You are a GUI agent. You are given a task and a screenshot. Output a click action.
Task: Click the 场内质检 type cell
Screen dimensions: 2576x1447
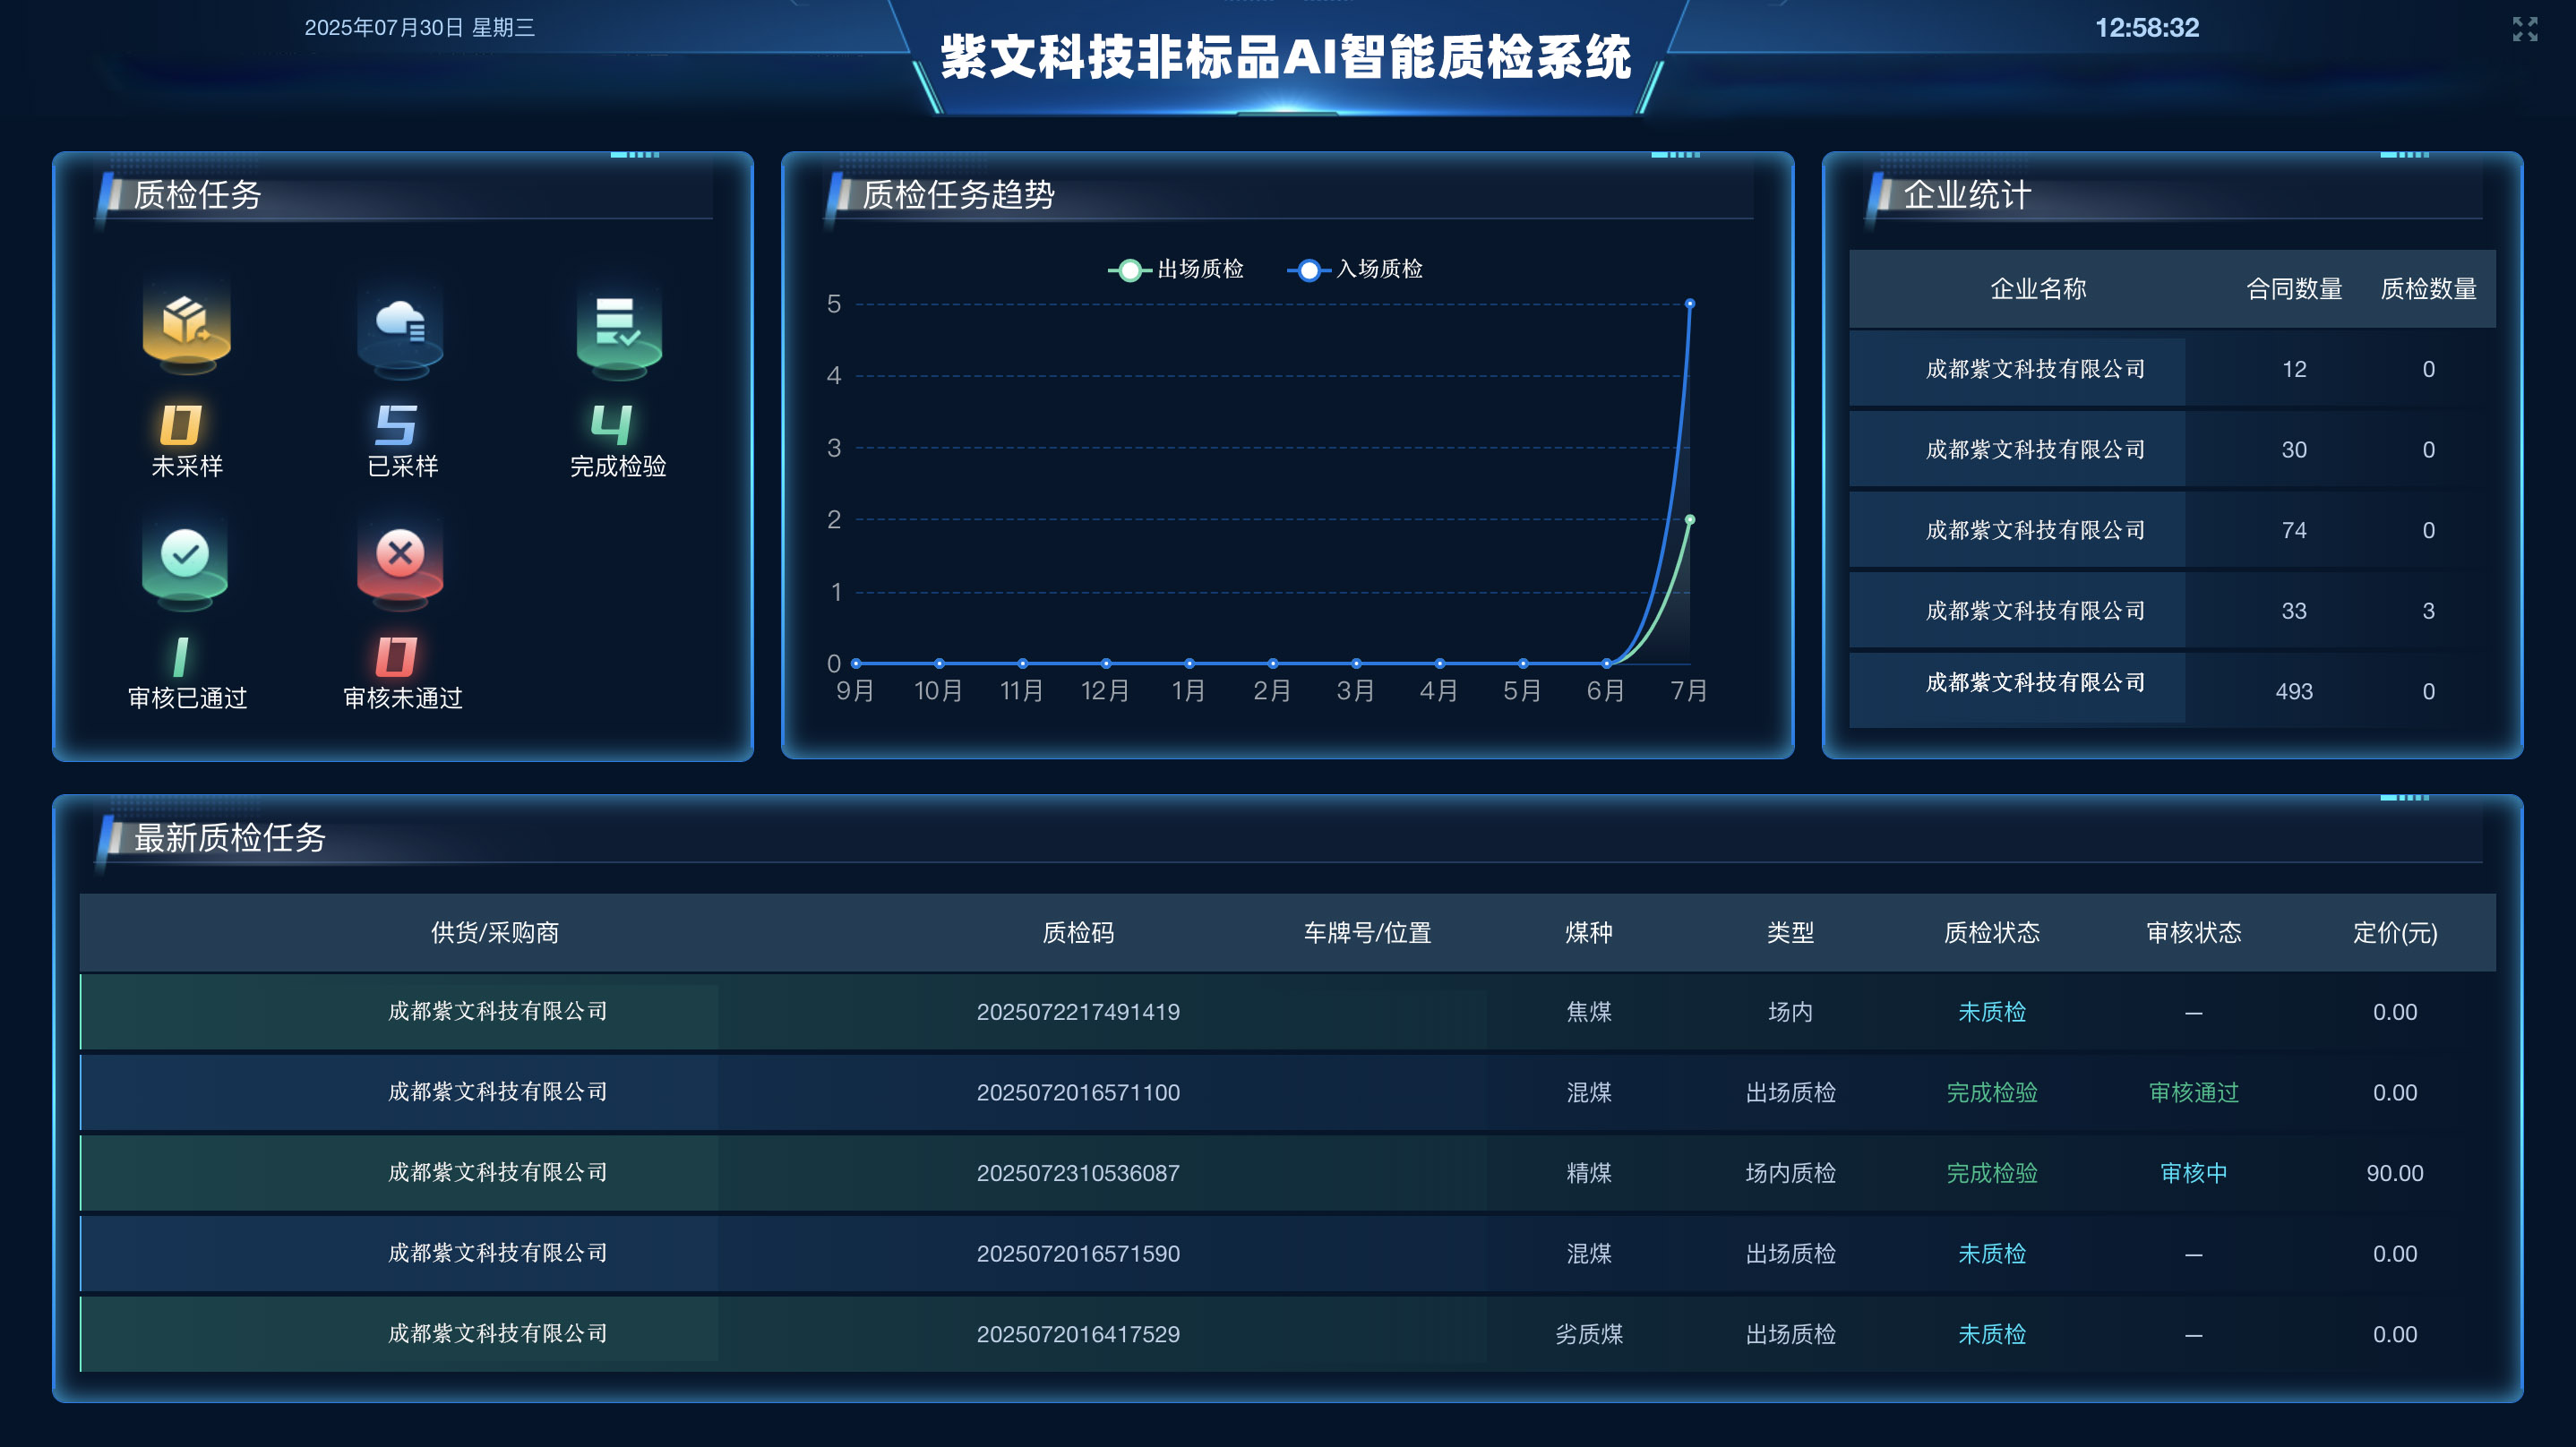tap(1790, 1173)
